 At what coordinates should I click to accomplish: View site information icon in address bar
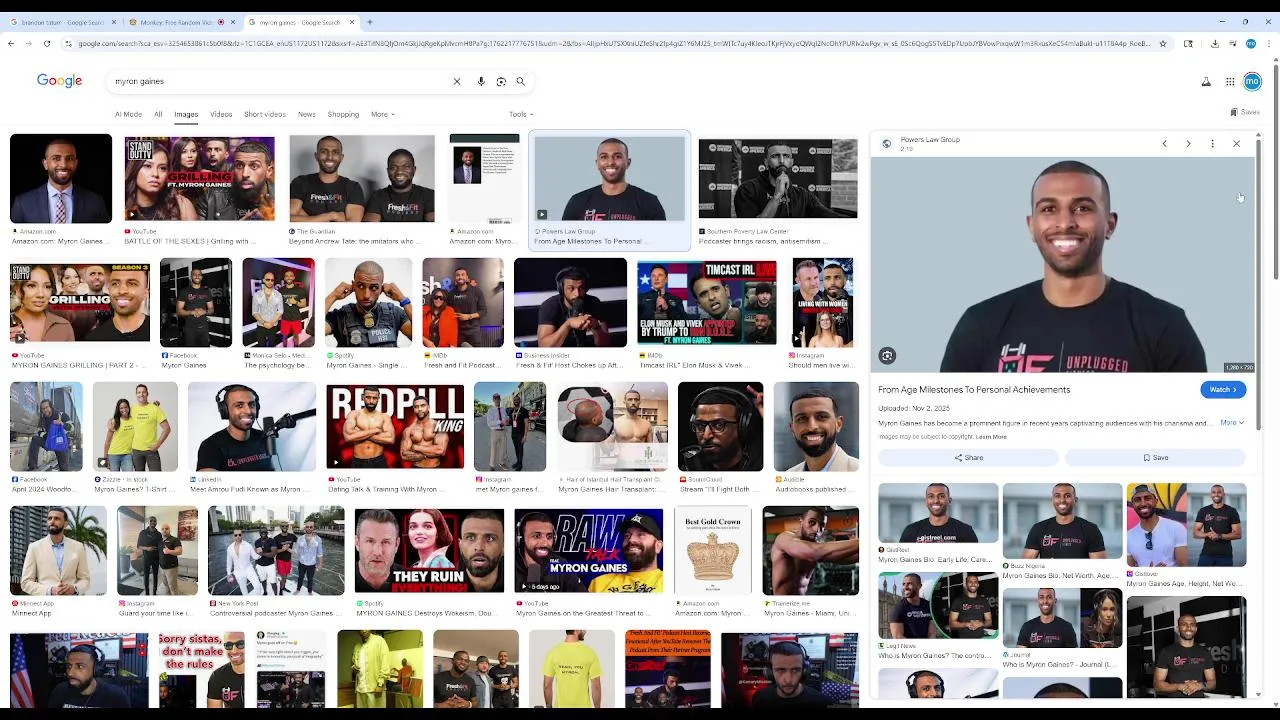pyautogui.click(x=68, y=43)
